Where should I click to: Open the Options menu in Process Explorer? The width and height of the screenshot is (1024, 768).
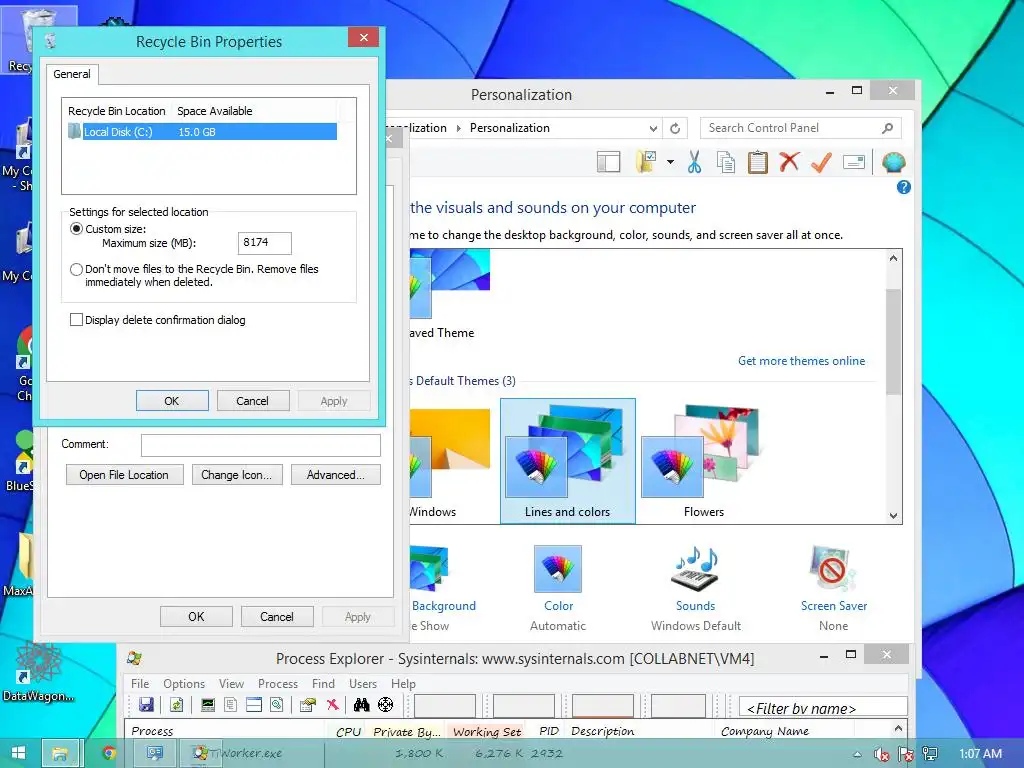pyautogui.click(x=184, y=683)
